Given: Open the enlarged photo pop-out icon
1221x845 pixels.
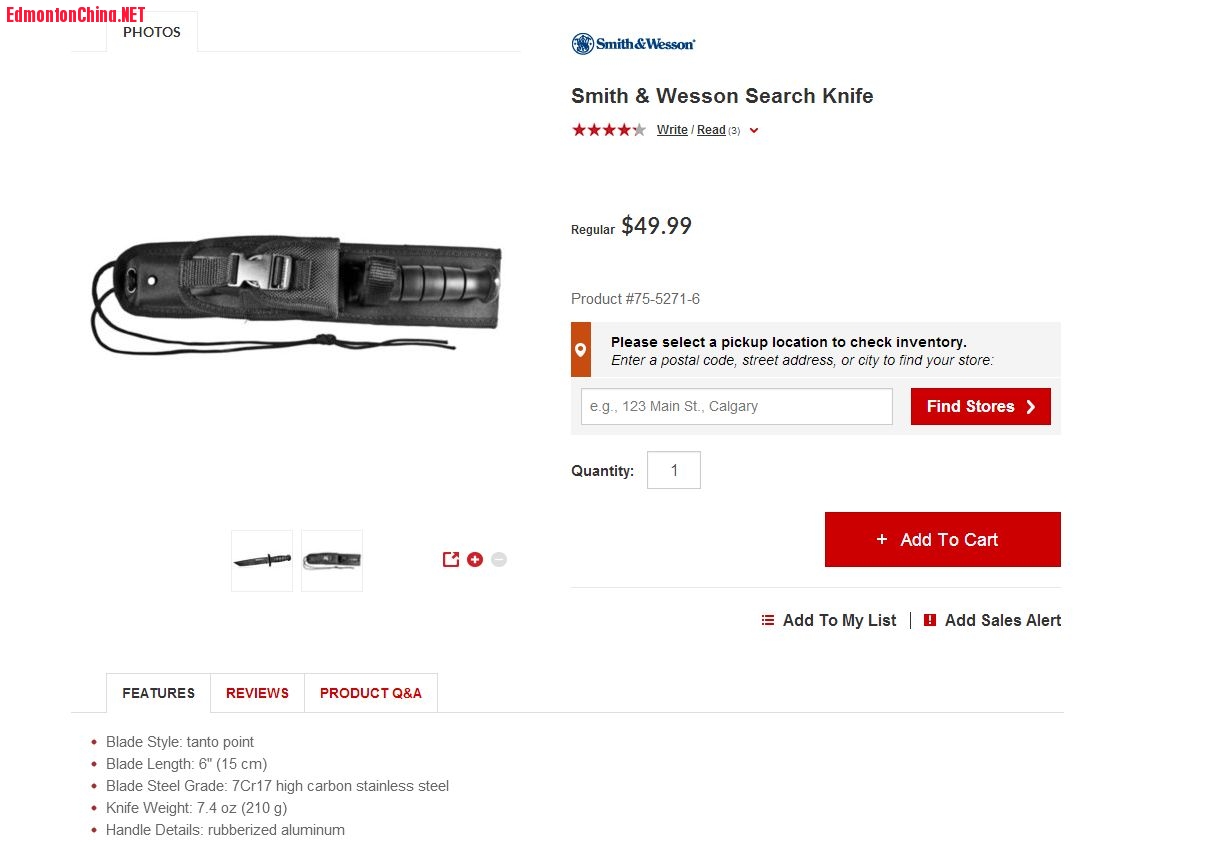Looking at the screenshot, I should (x=451, y=560).
